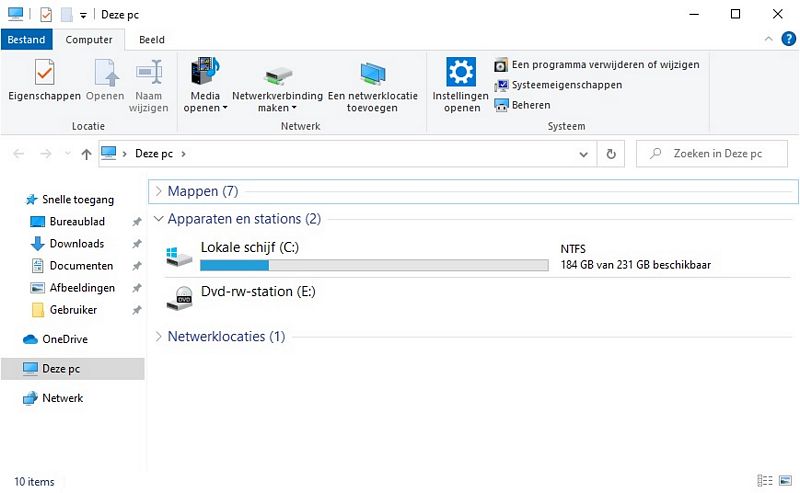
Task: Open the Media openen ribbon icon
Action: point(205,74)
